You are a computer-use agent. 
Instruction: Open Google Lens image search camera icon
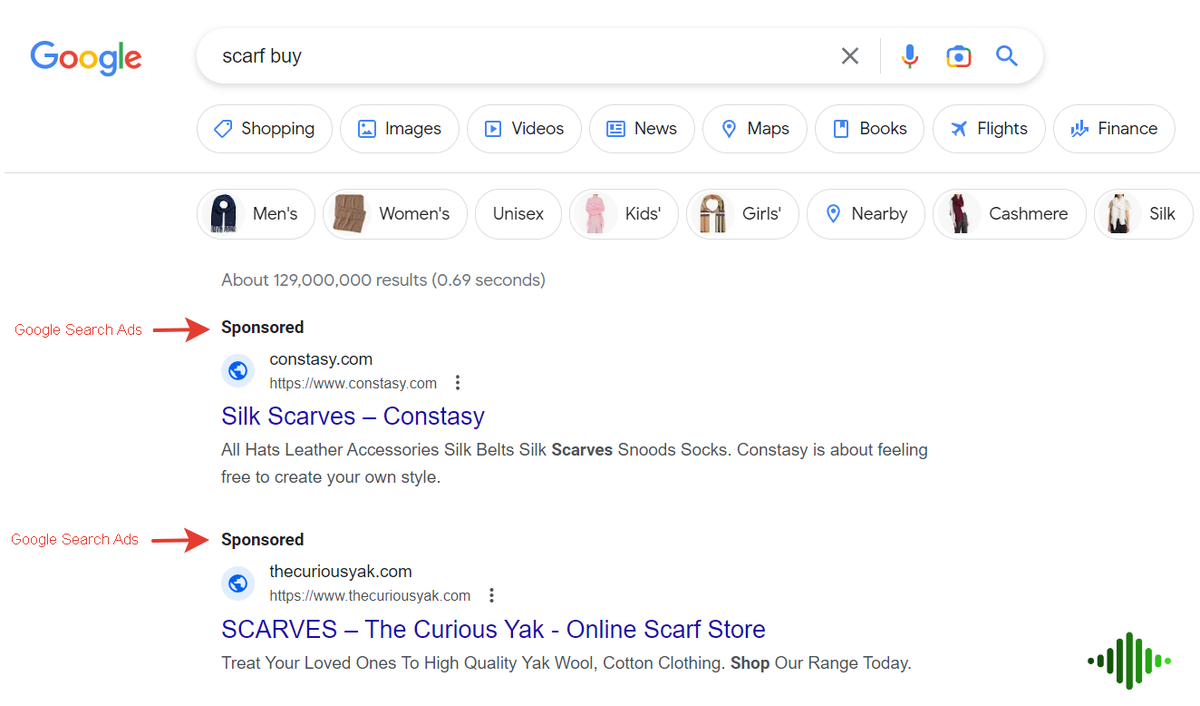pos(958,56)
